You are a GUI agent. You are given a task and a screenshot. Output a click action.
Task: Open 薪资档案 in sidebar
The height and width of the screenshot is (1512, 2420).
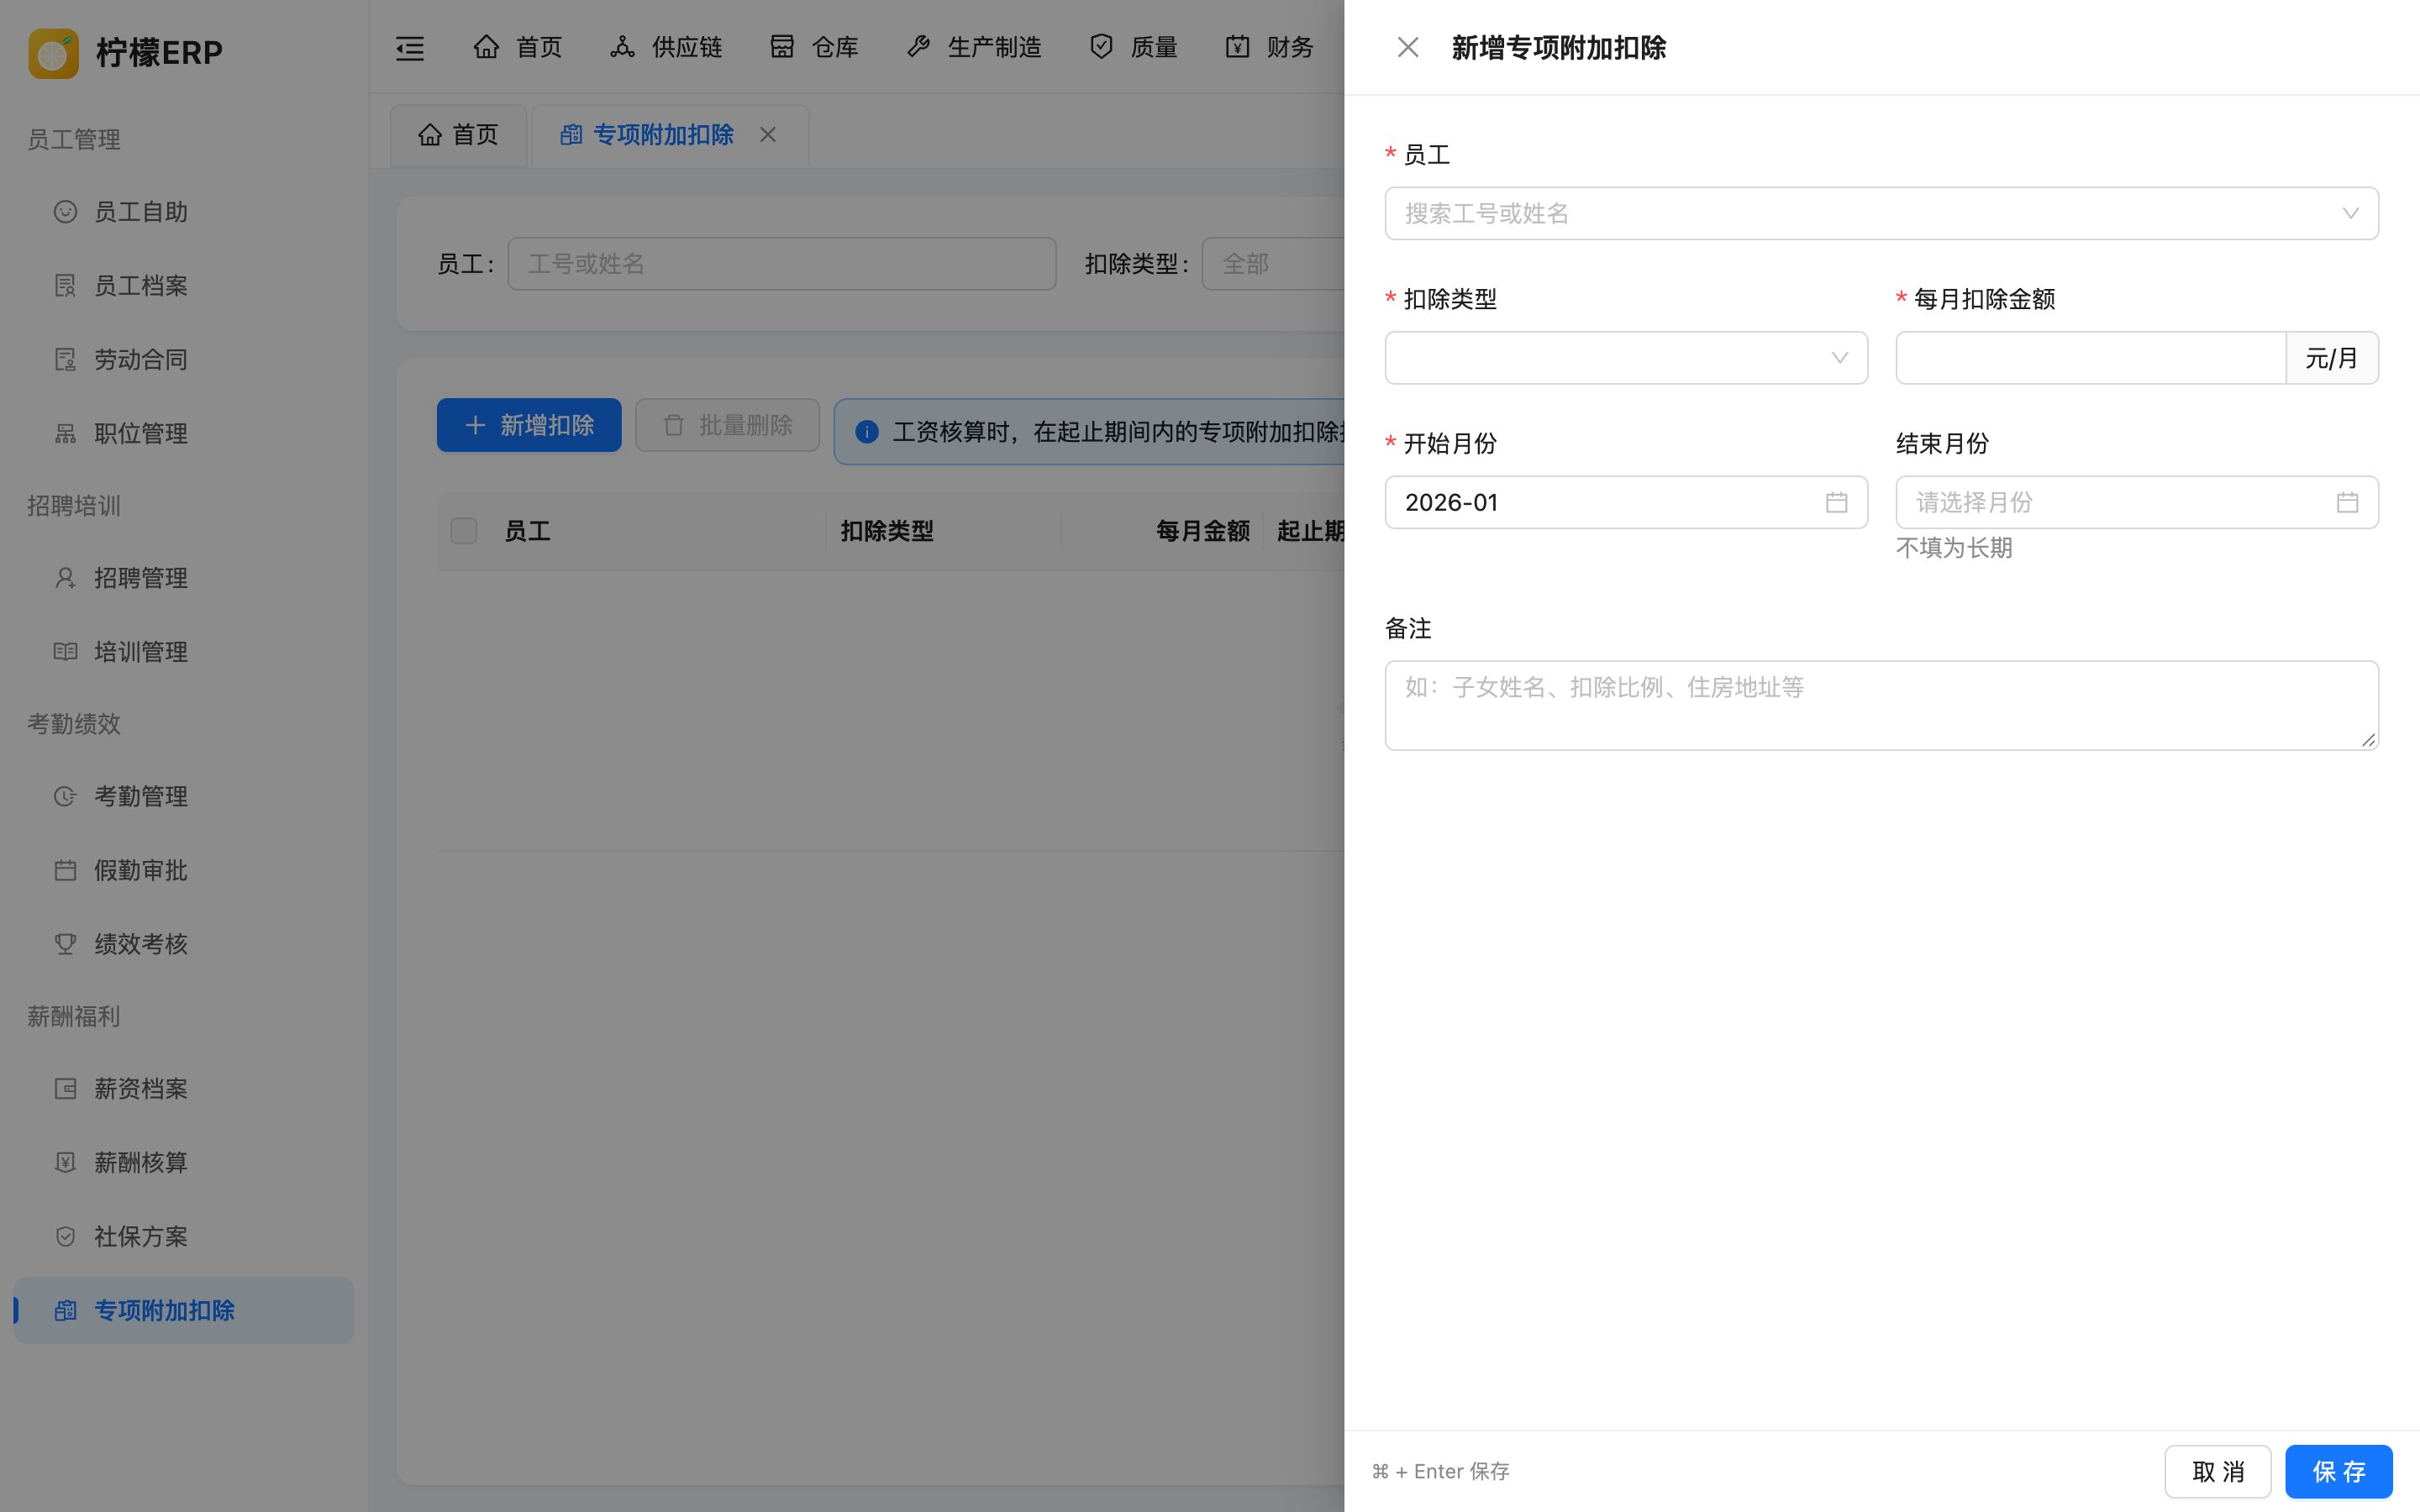coord(184,1088)
